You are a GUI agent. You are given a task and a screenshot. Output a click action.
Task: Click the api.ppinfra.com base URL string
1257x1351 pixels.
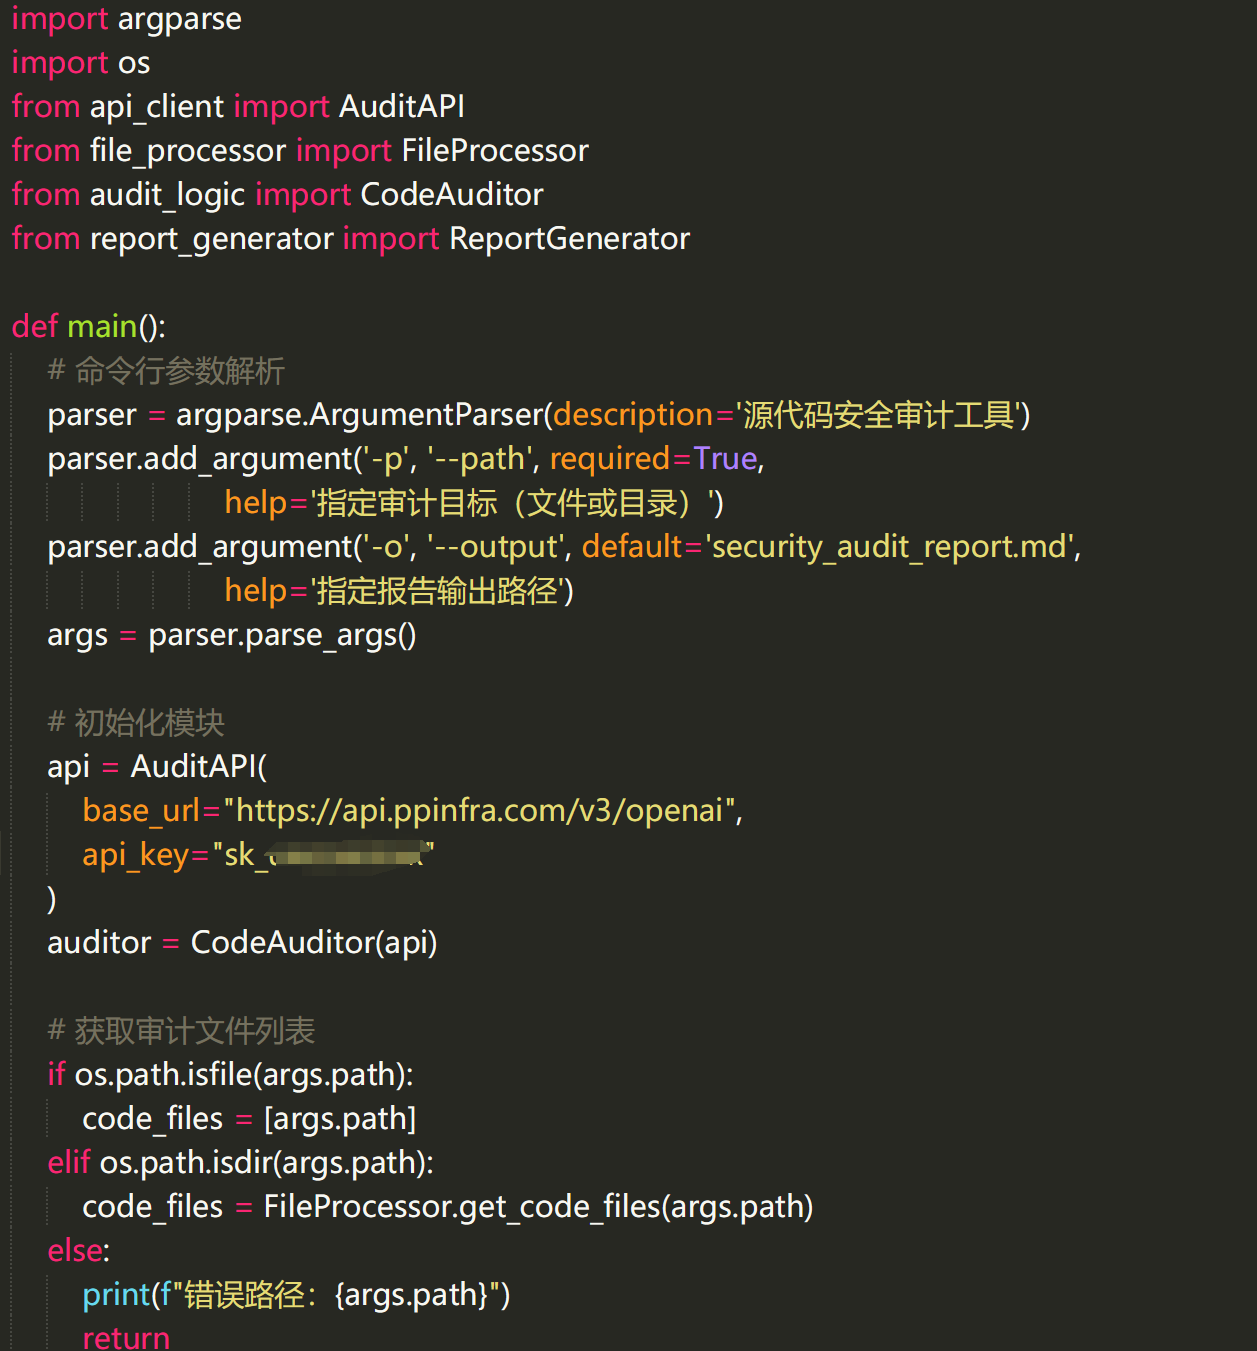pyautogui.click(x=479, y=811)
